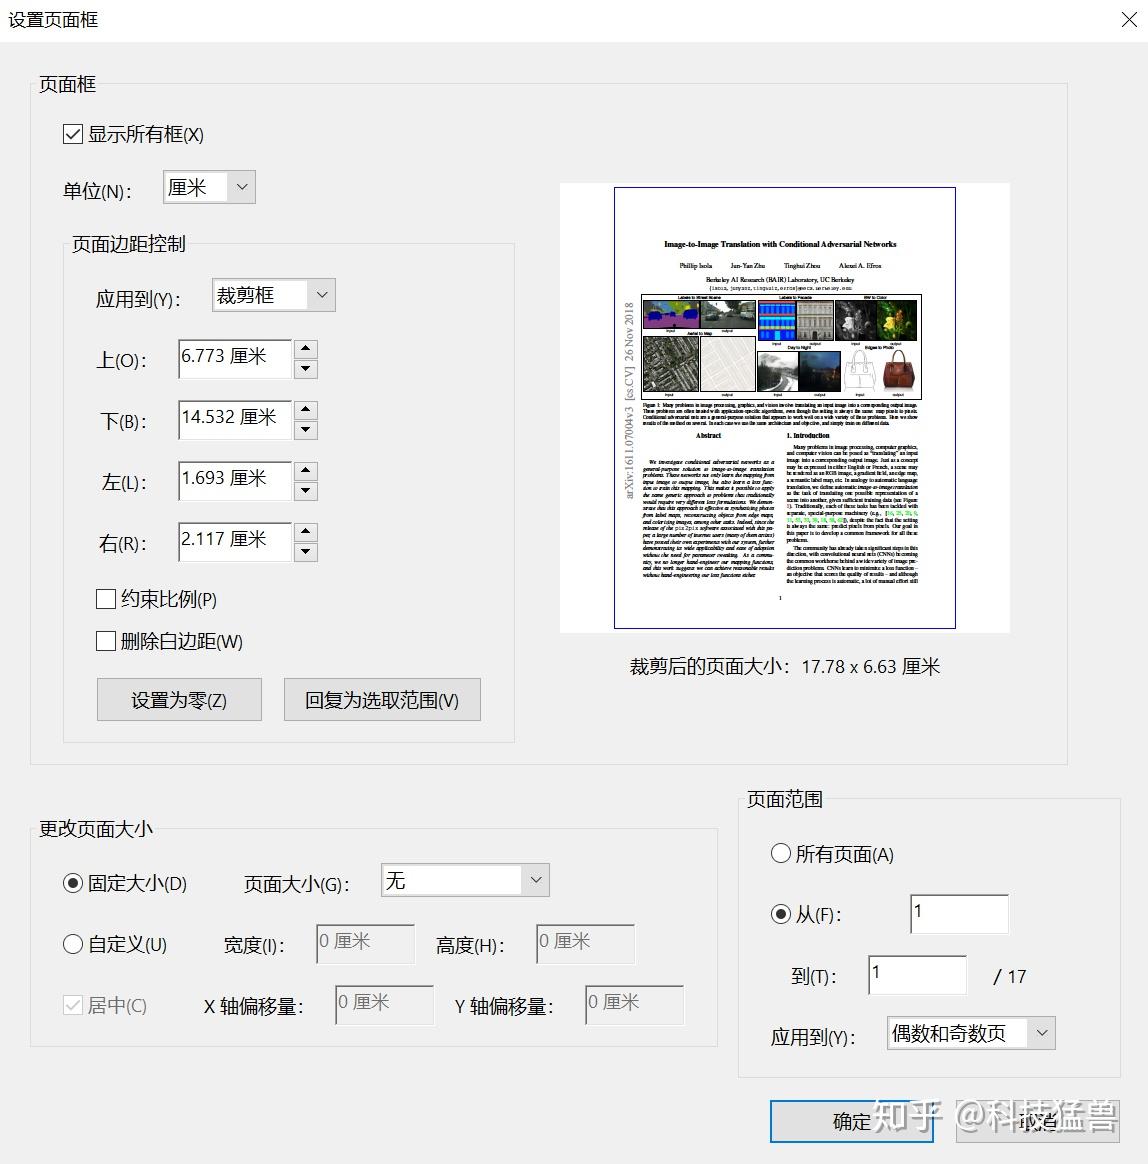
Task: Increase the left margin 左(L) with its up arrow
Action: click(305, 470)
